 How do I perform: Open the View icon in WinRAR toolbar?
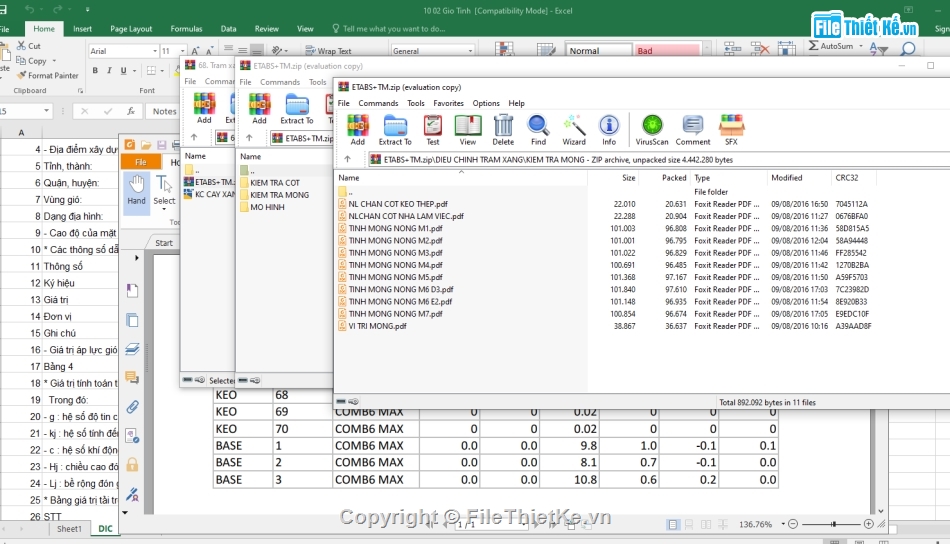click(468, 130)
